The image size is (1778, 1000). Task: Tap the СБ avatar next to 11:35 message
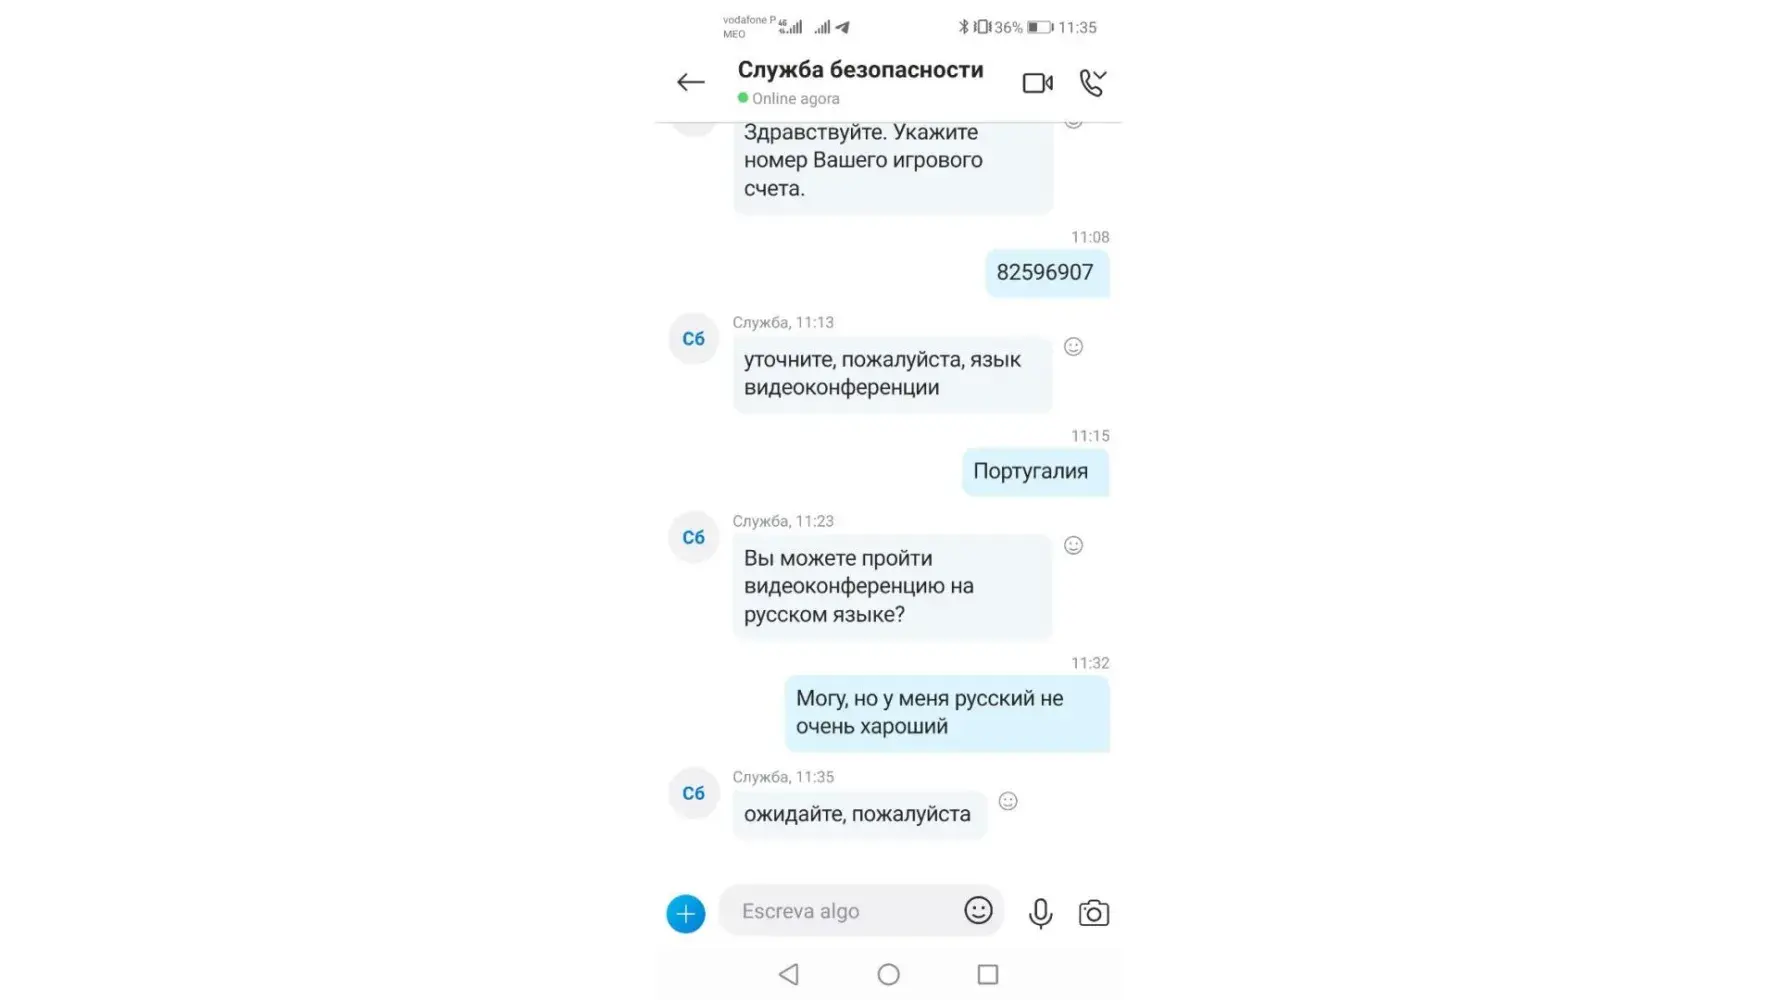click(x=693, y=793)
